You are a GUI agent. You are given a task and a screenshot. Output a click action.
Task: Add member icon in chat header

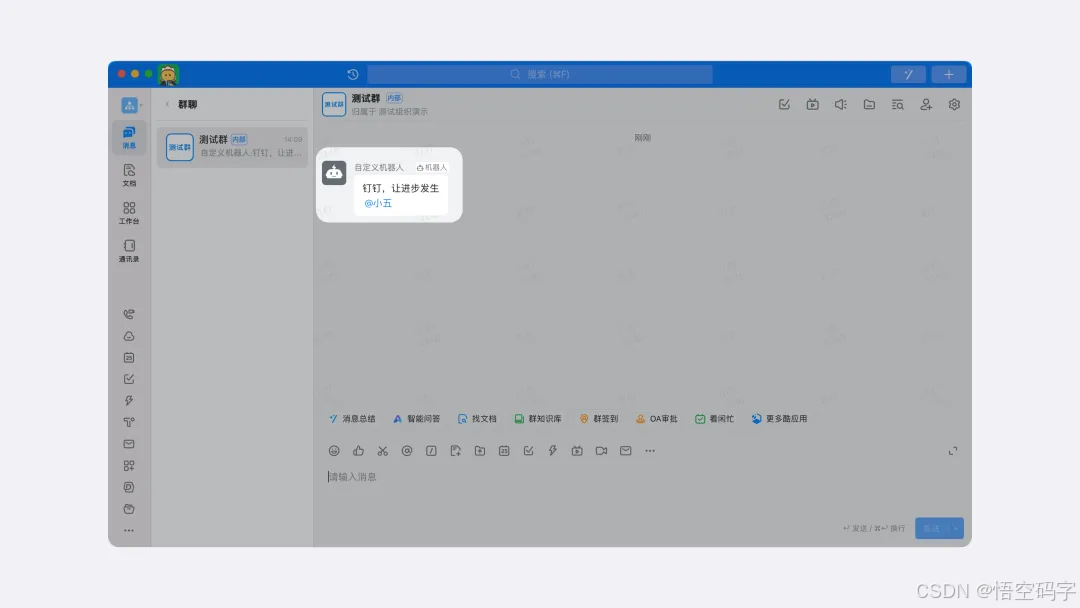click(x=926, y=105)
